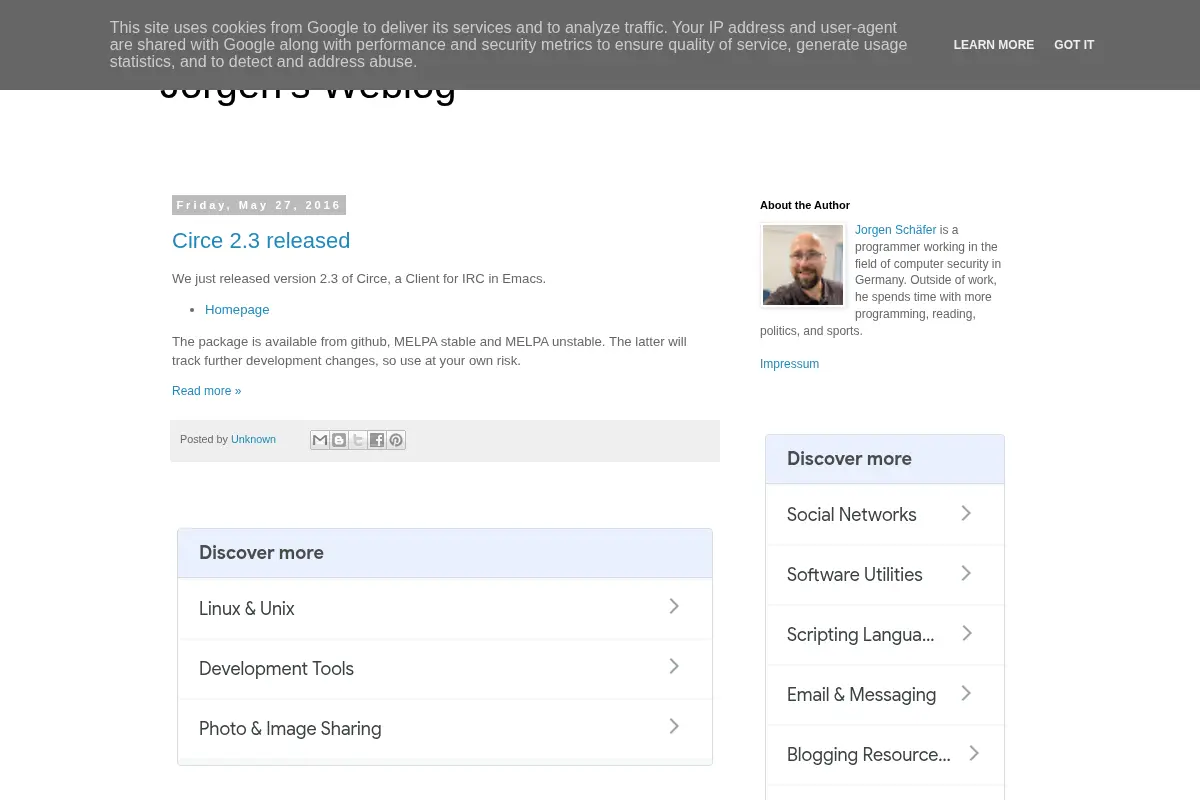Open chevron next to Blogging Resource...

[974, 753]
